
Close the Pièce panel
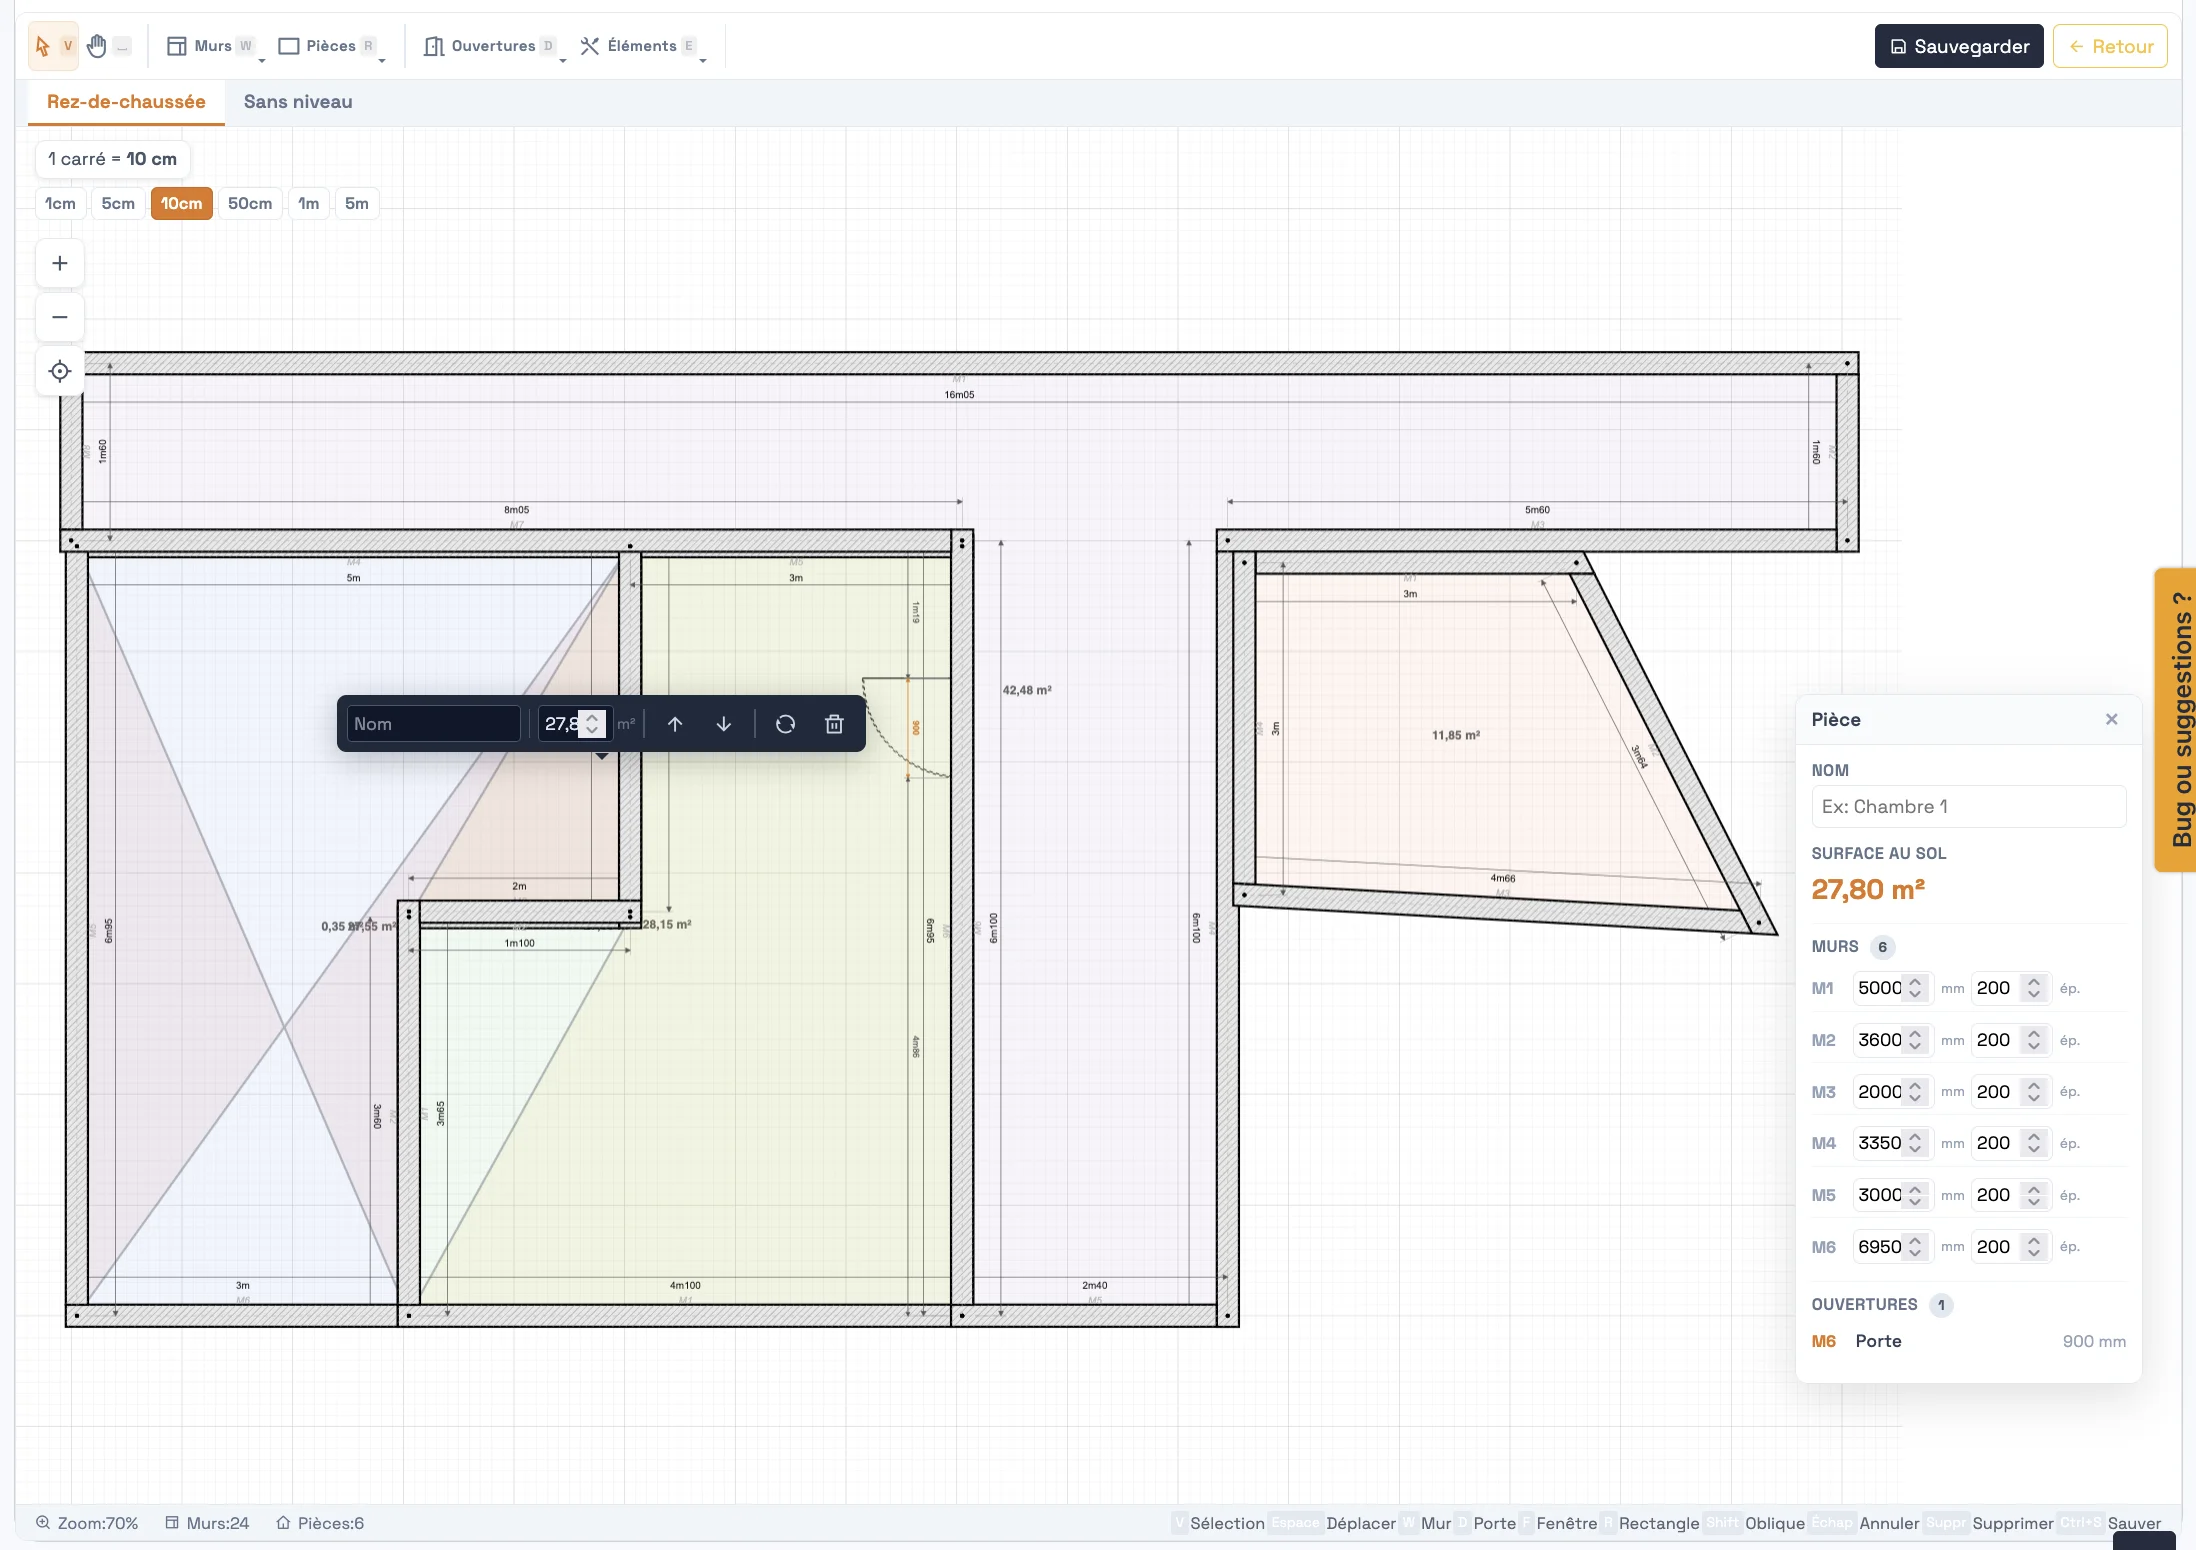click(x=2112, y=719)
